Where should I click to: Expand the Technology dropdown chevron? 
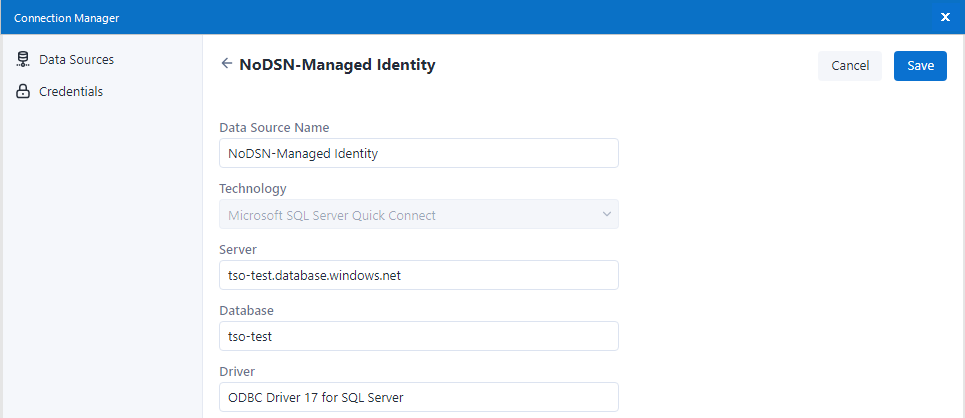605,214
